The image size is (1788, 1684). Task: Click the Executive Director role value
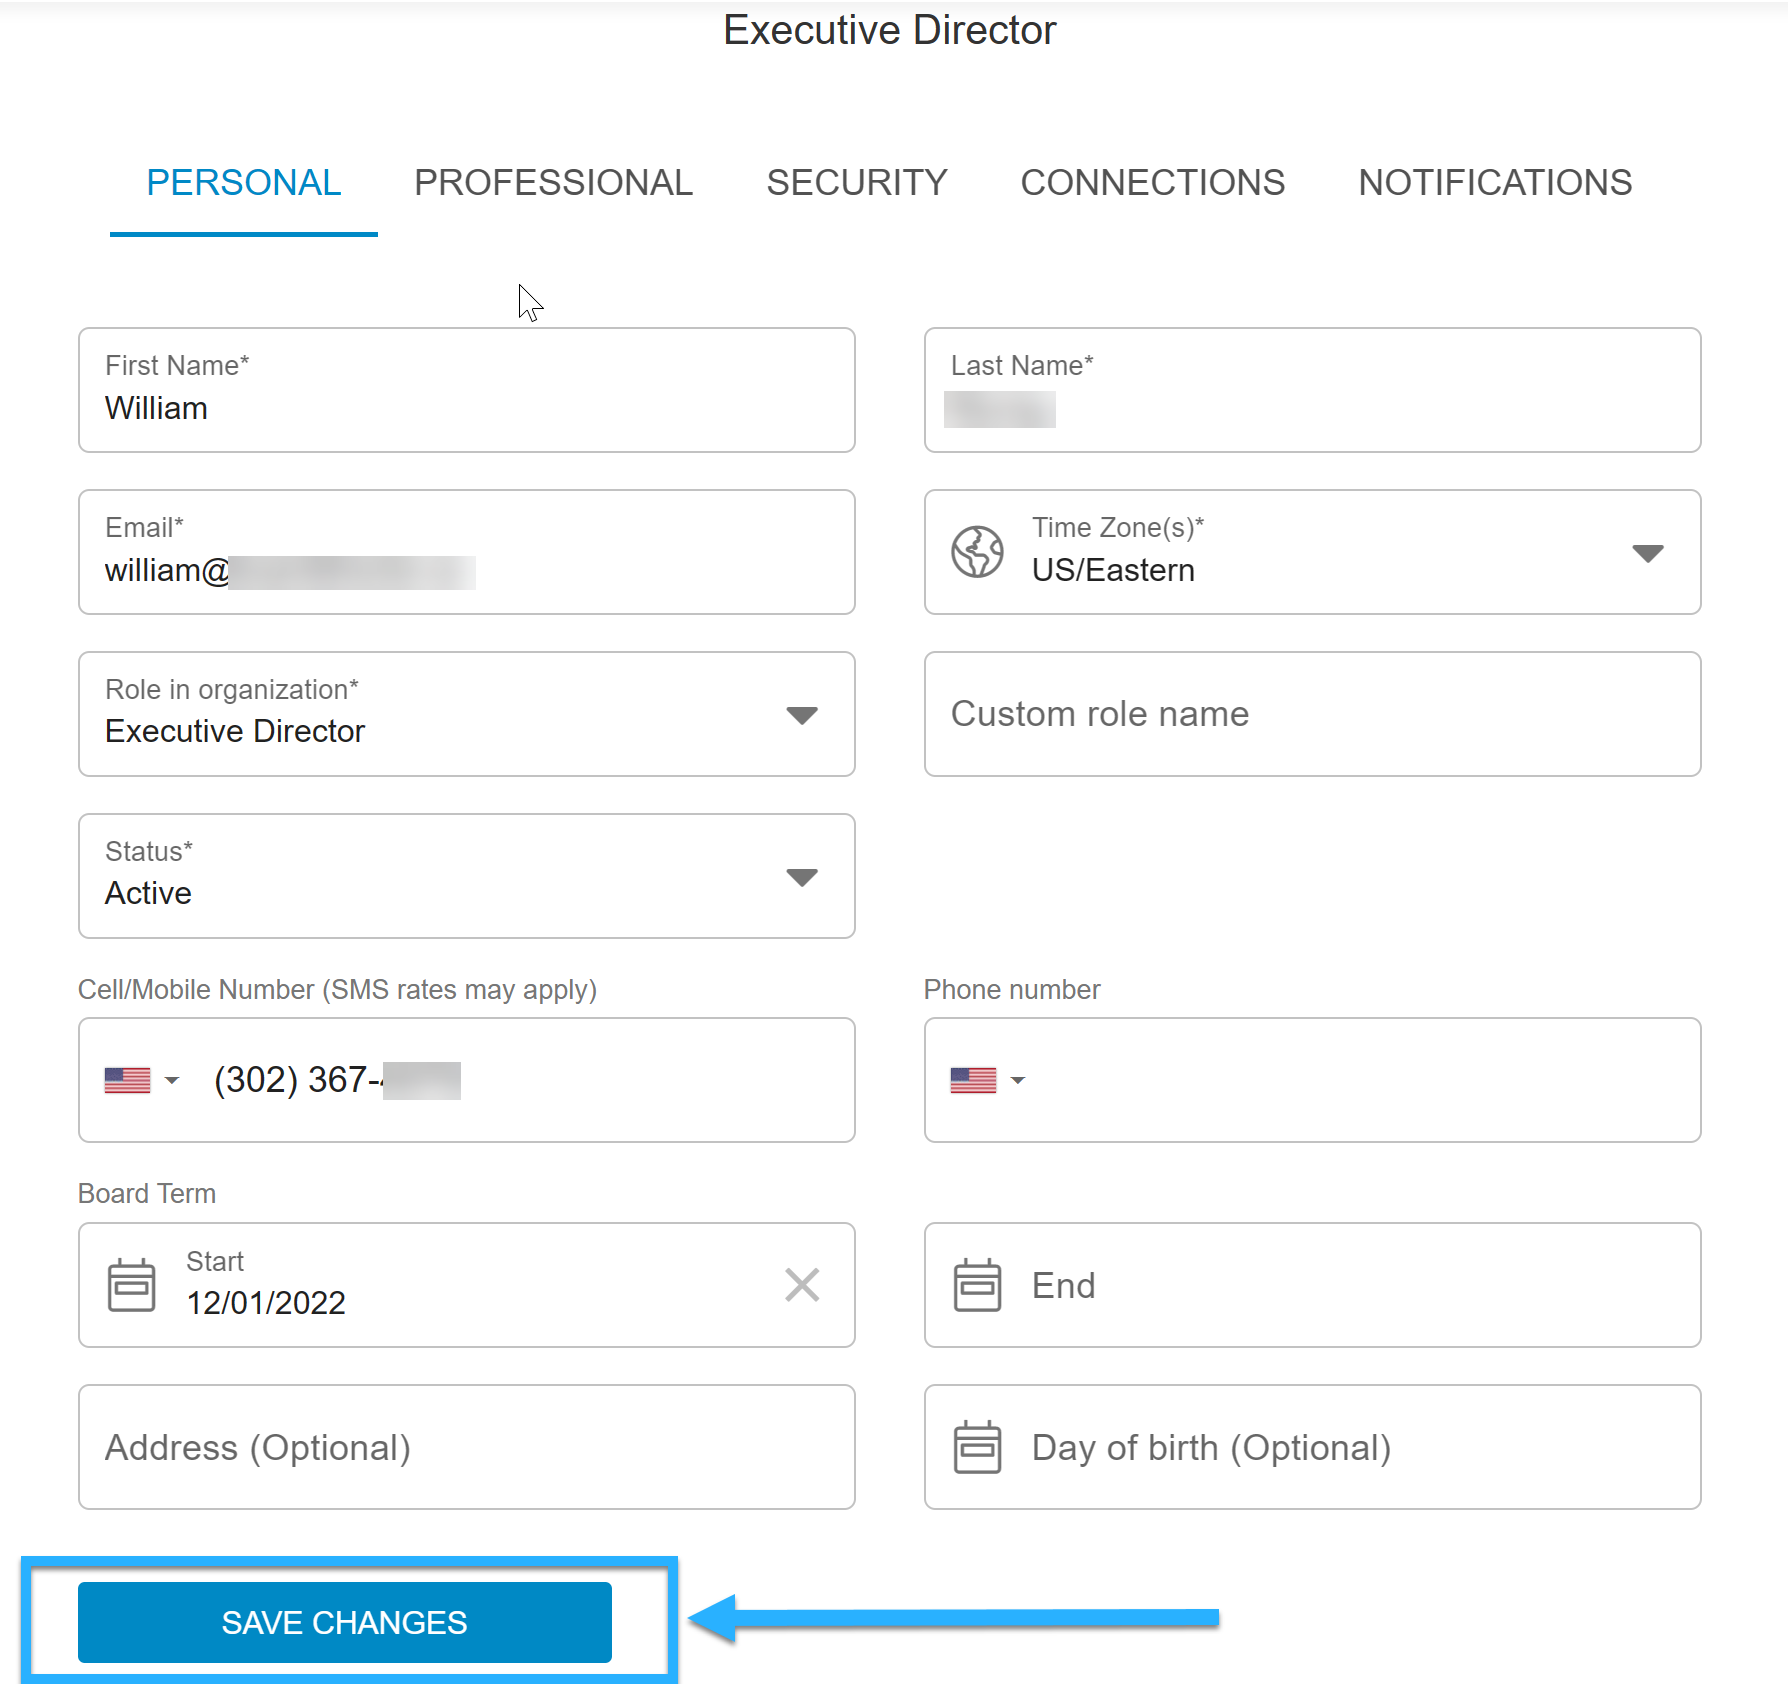point(235,731)
